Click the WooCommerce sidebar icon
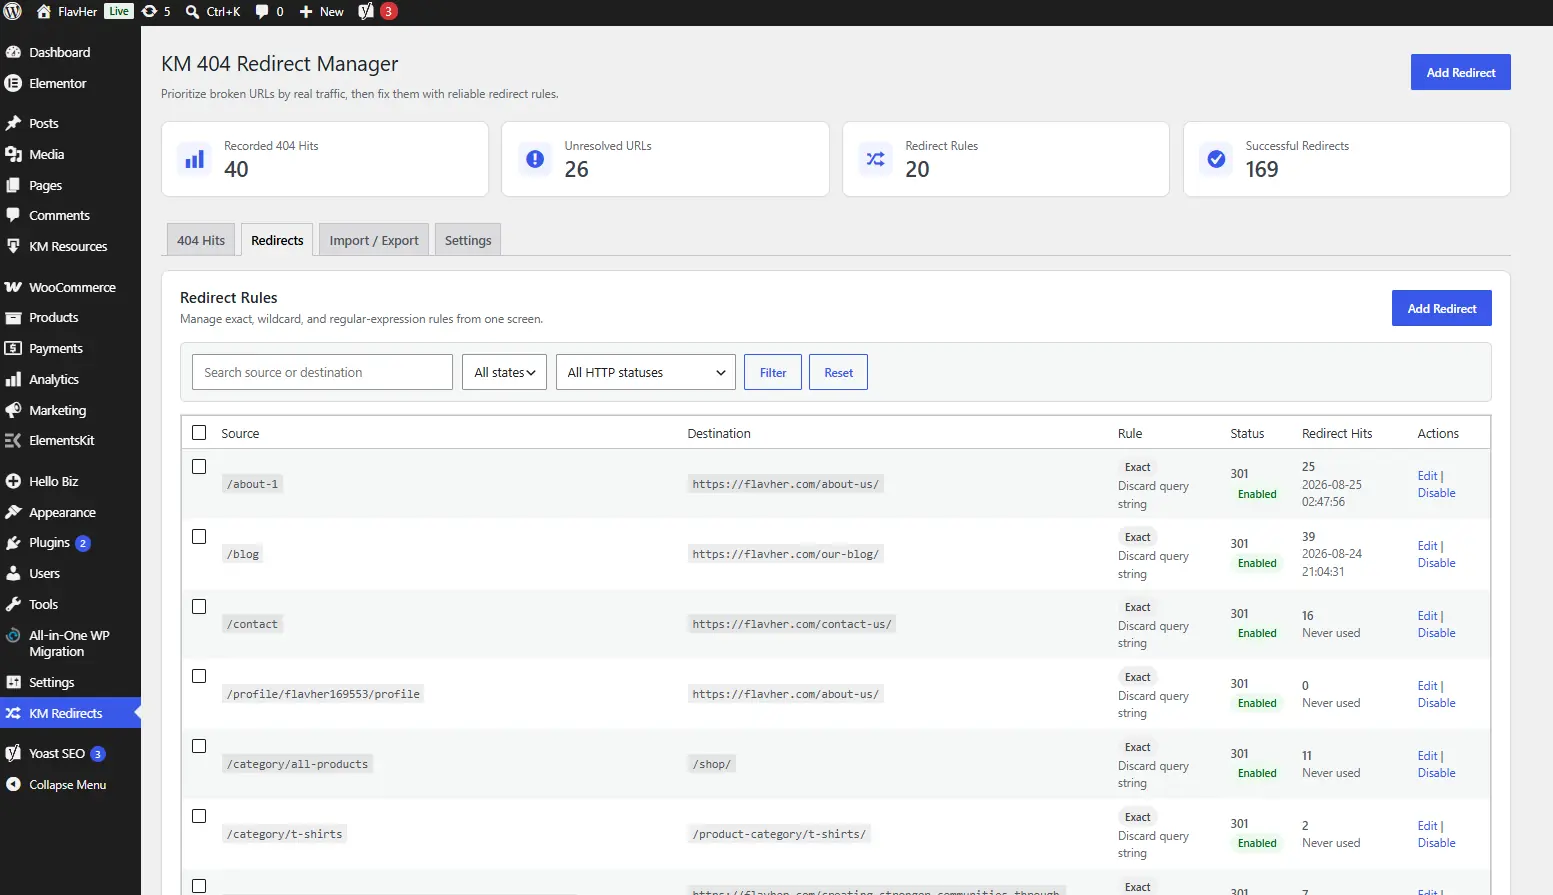The image size is (1553, 895). (x=13, y=287)
